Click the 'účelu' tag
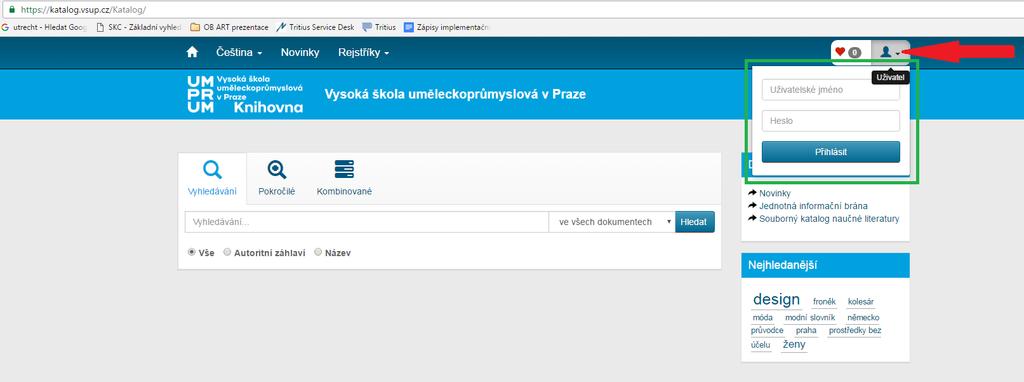This screenshot has height=382, width=1024. point(761,344)
